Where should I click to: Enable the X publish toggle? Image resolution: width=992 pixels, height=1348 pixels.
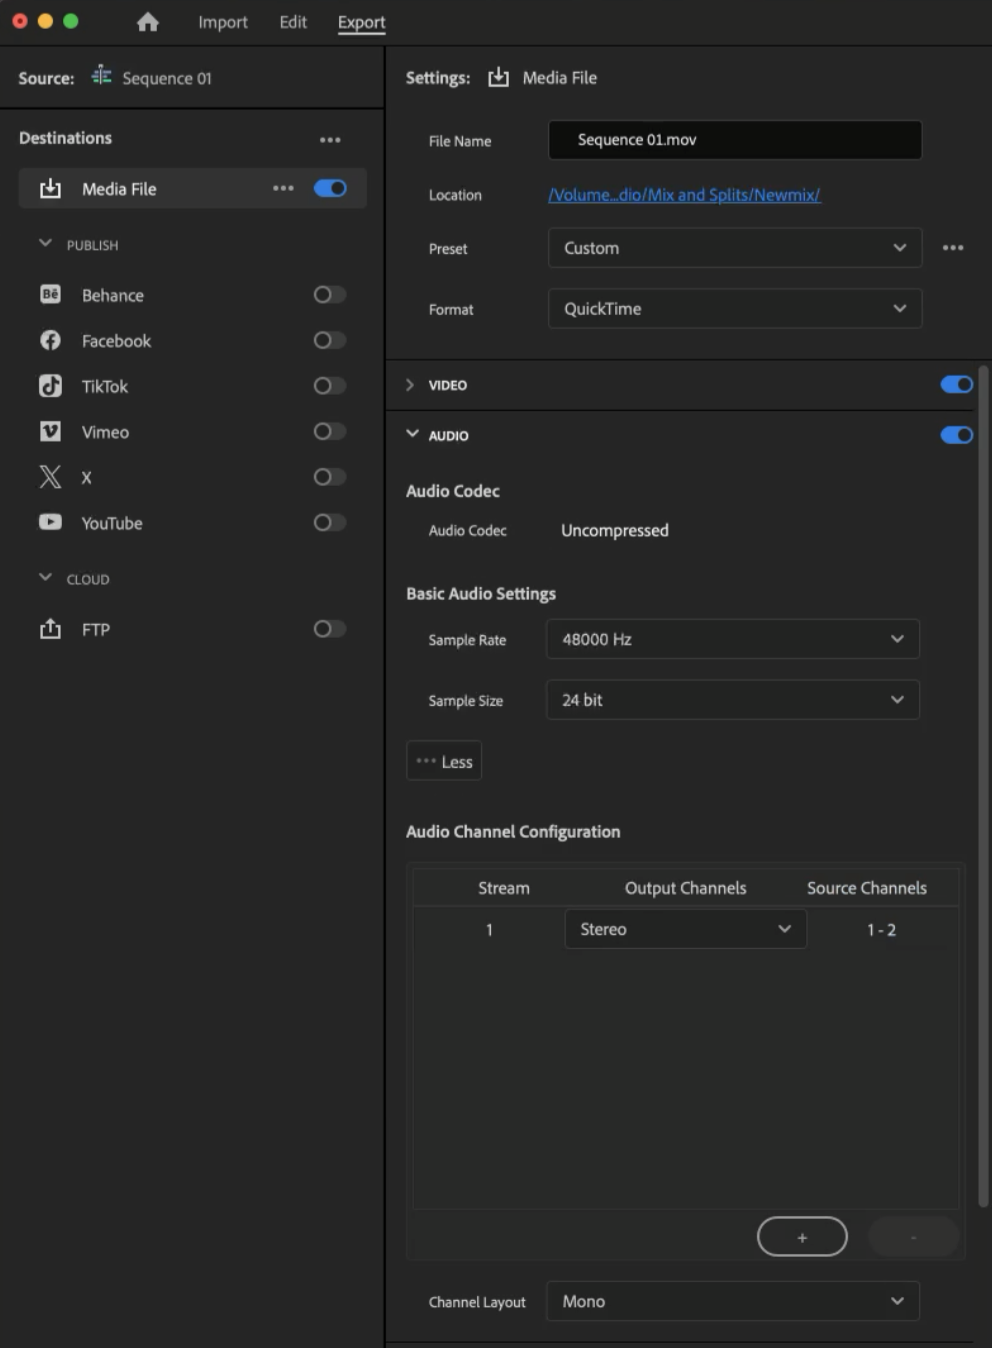coord(330,477)
